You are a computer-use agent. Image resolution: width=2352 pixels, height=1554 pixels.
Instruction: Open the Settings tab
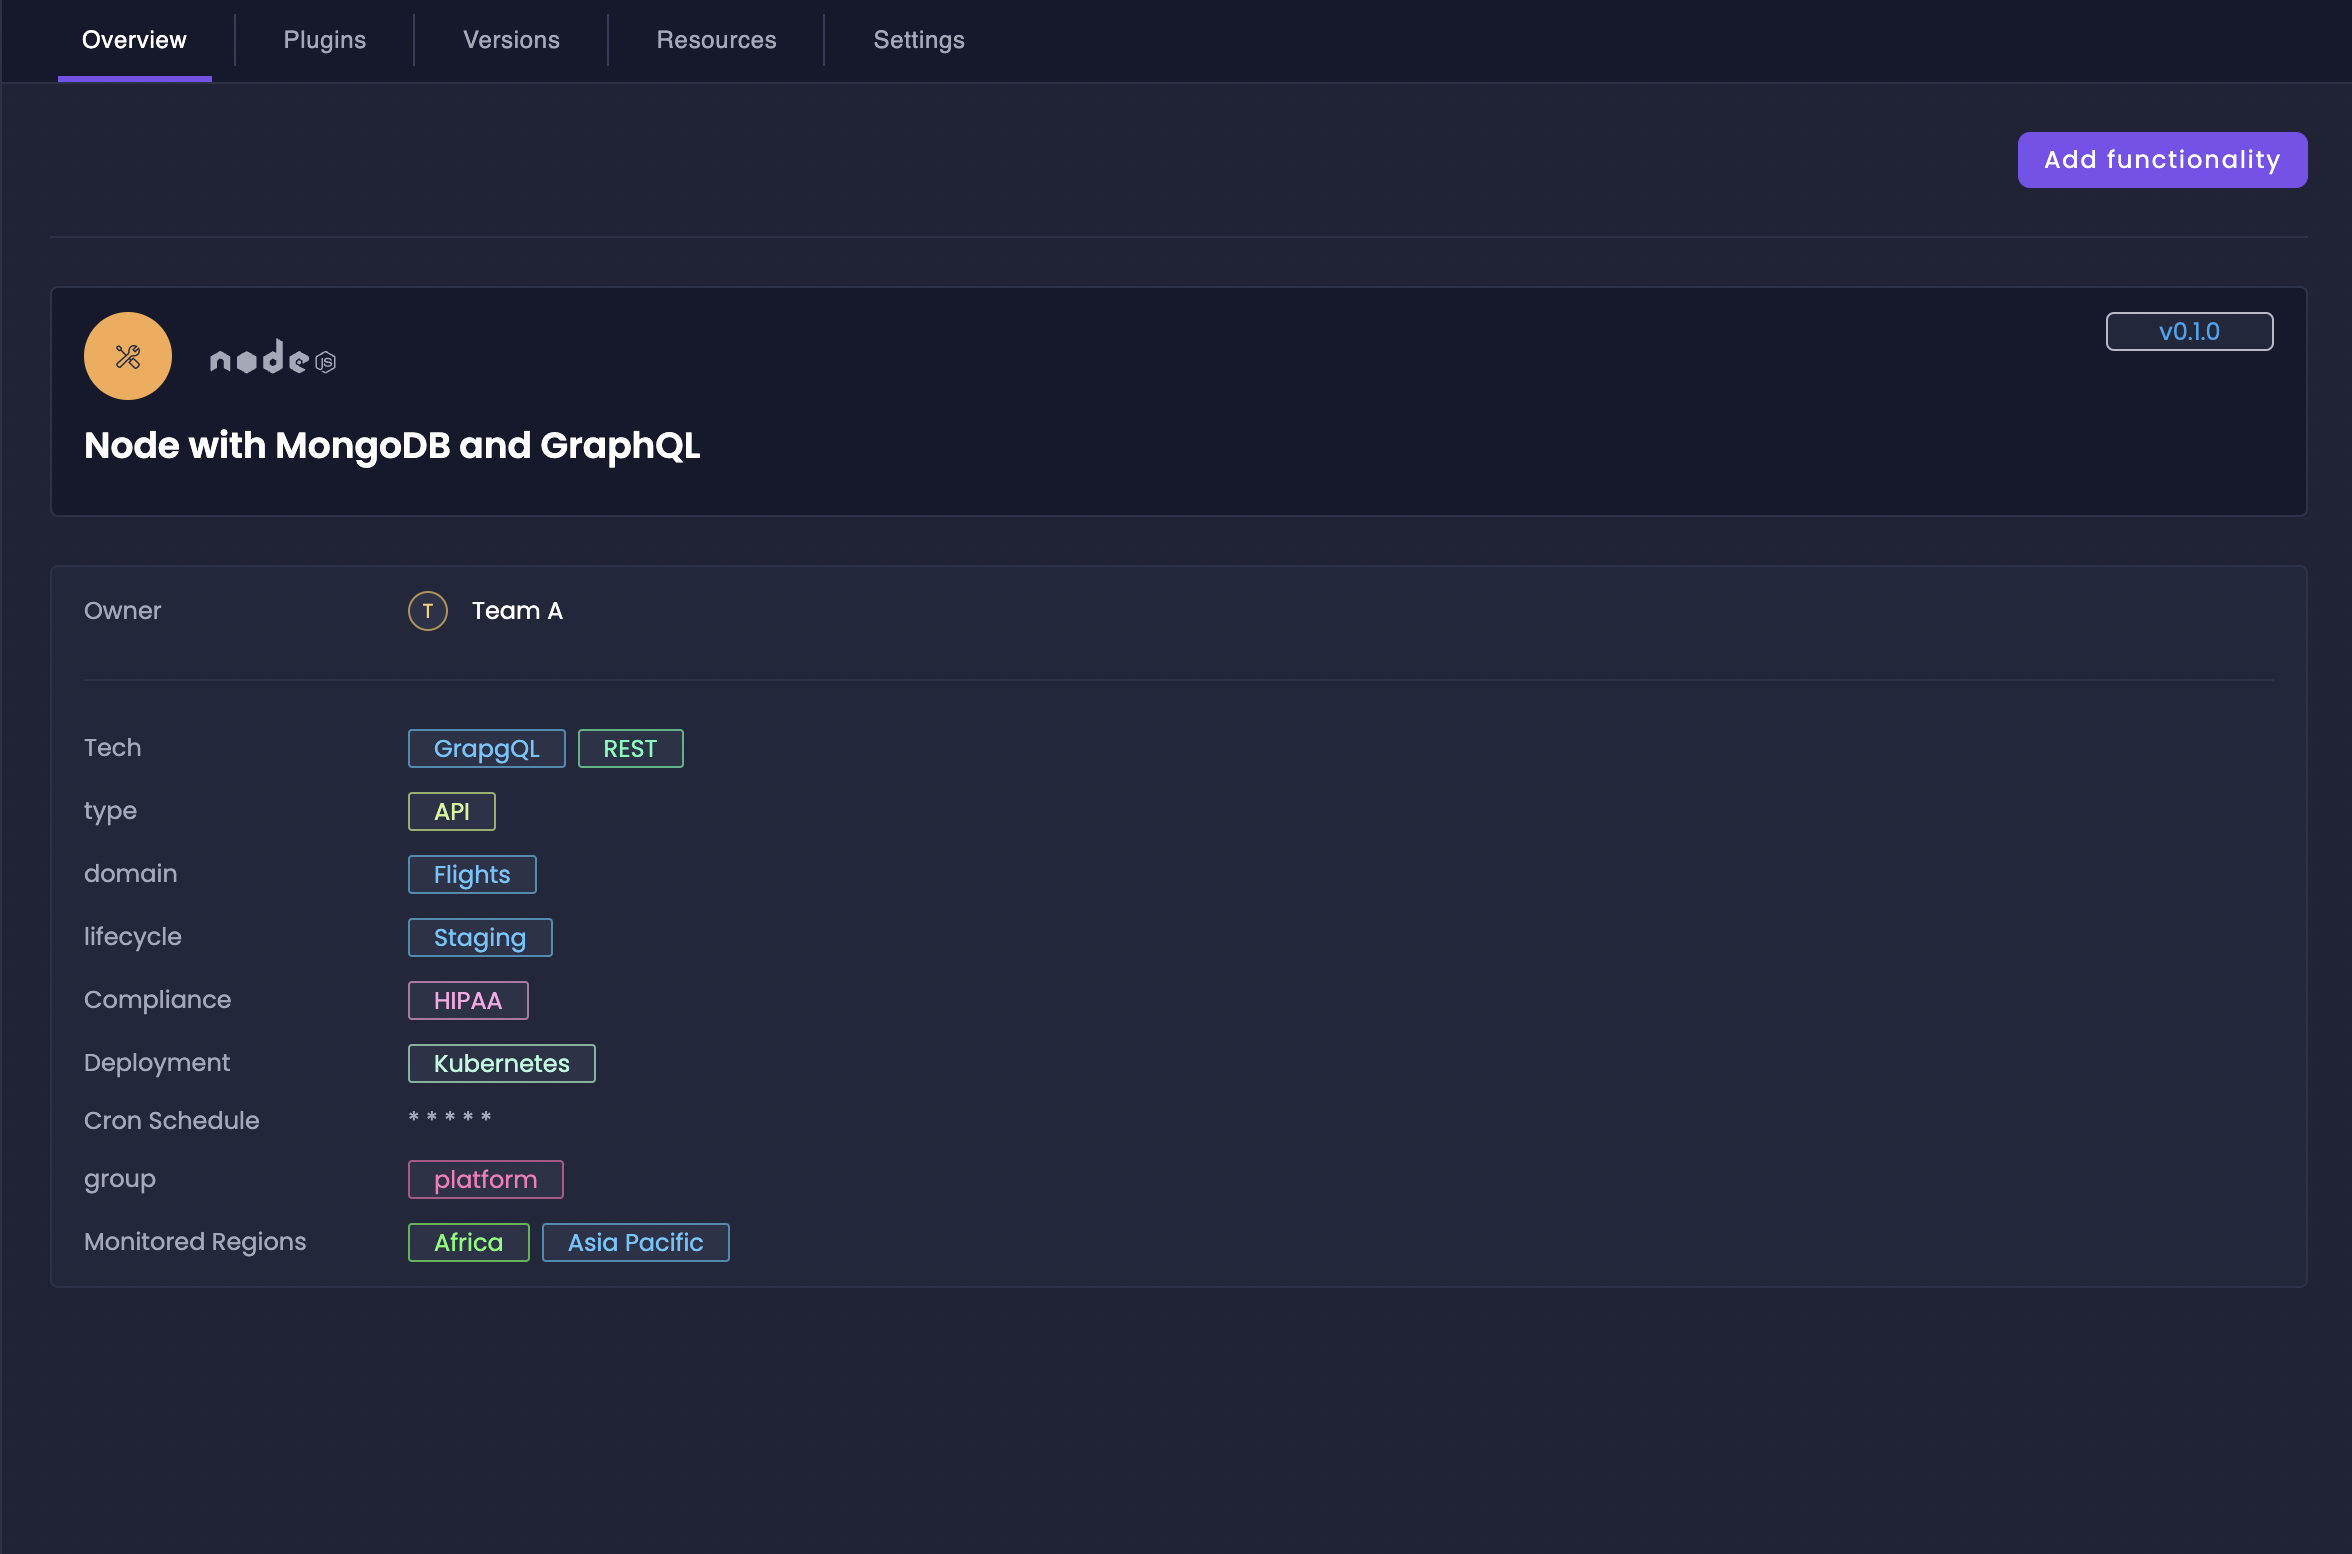click(918, 40)
